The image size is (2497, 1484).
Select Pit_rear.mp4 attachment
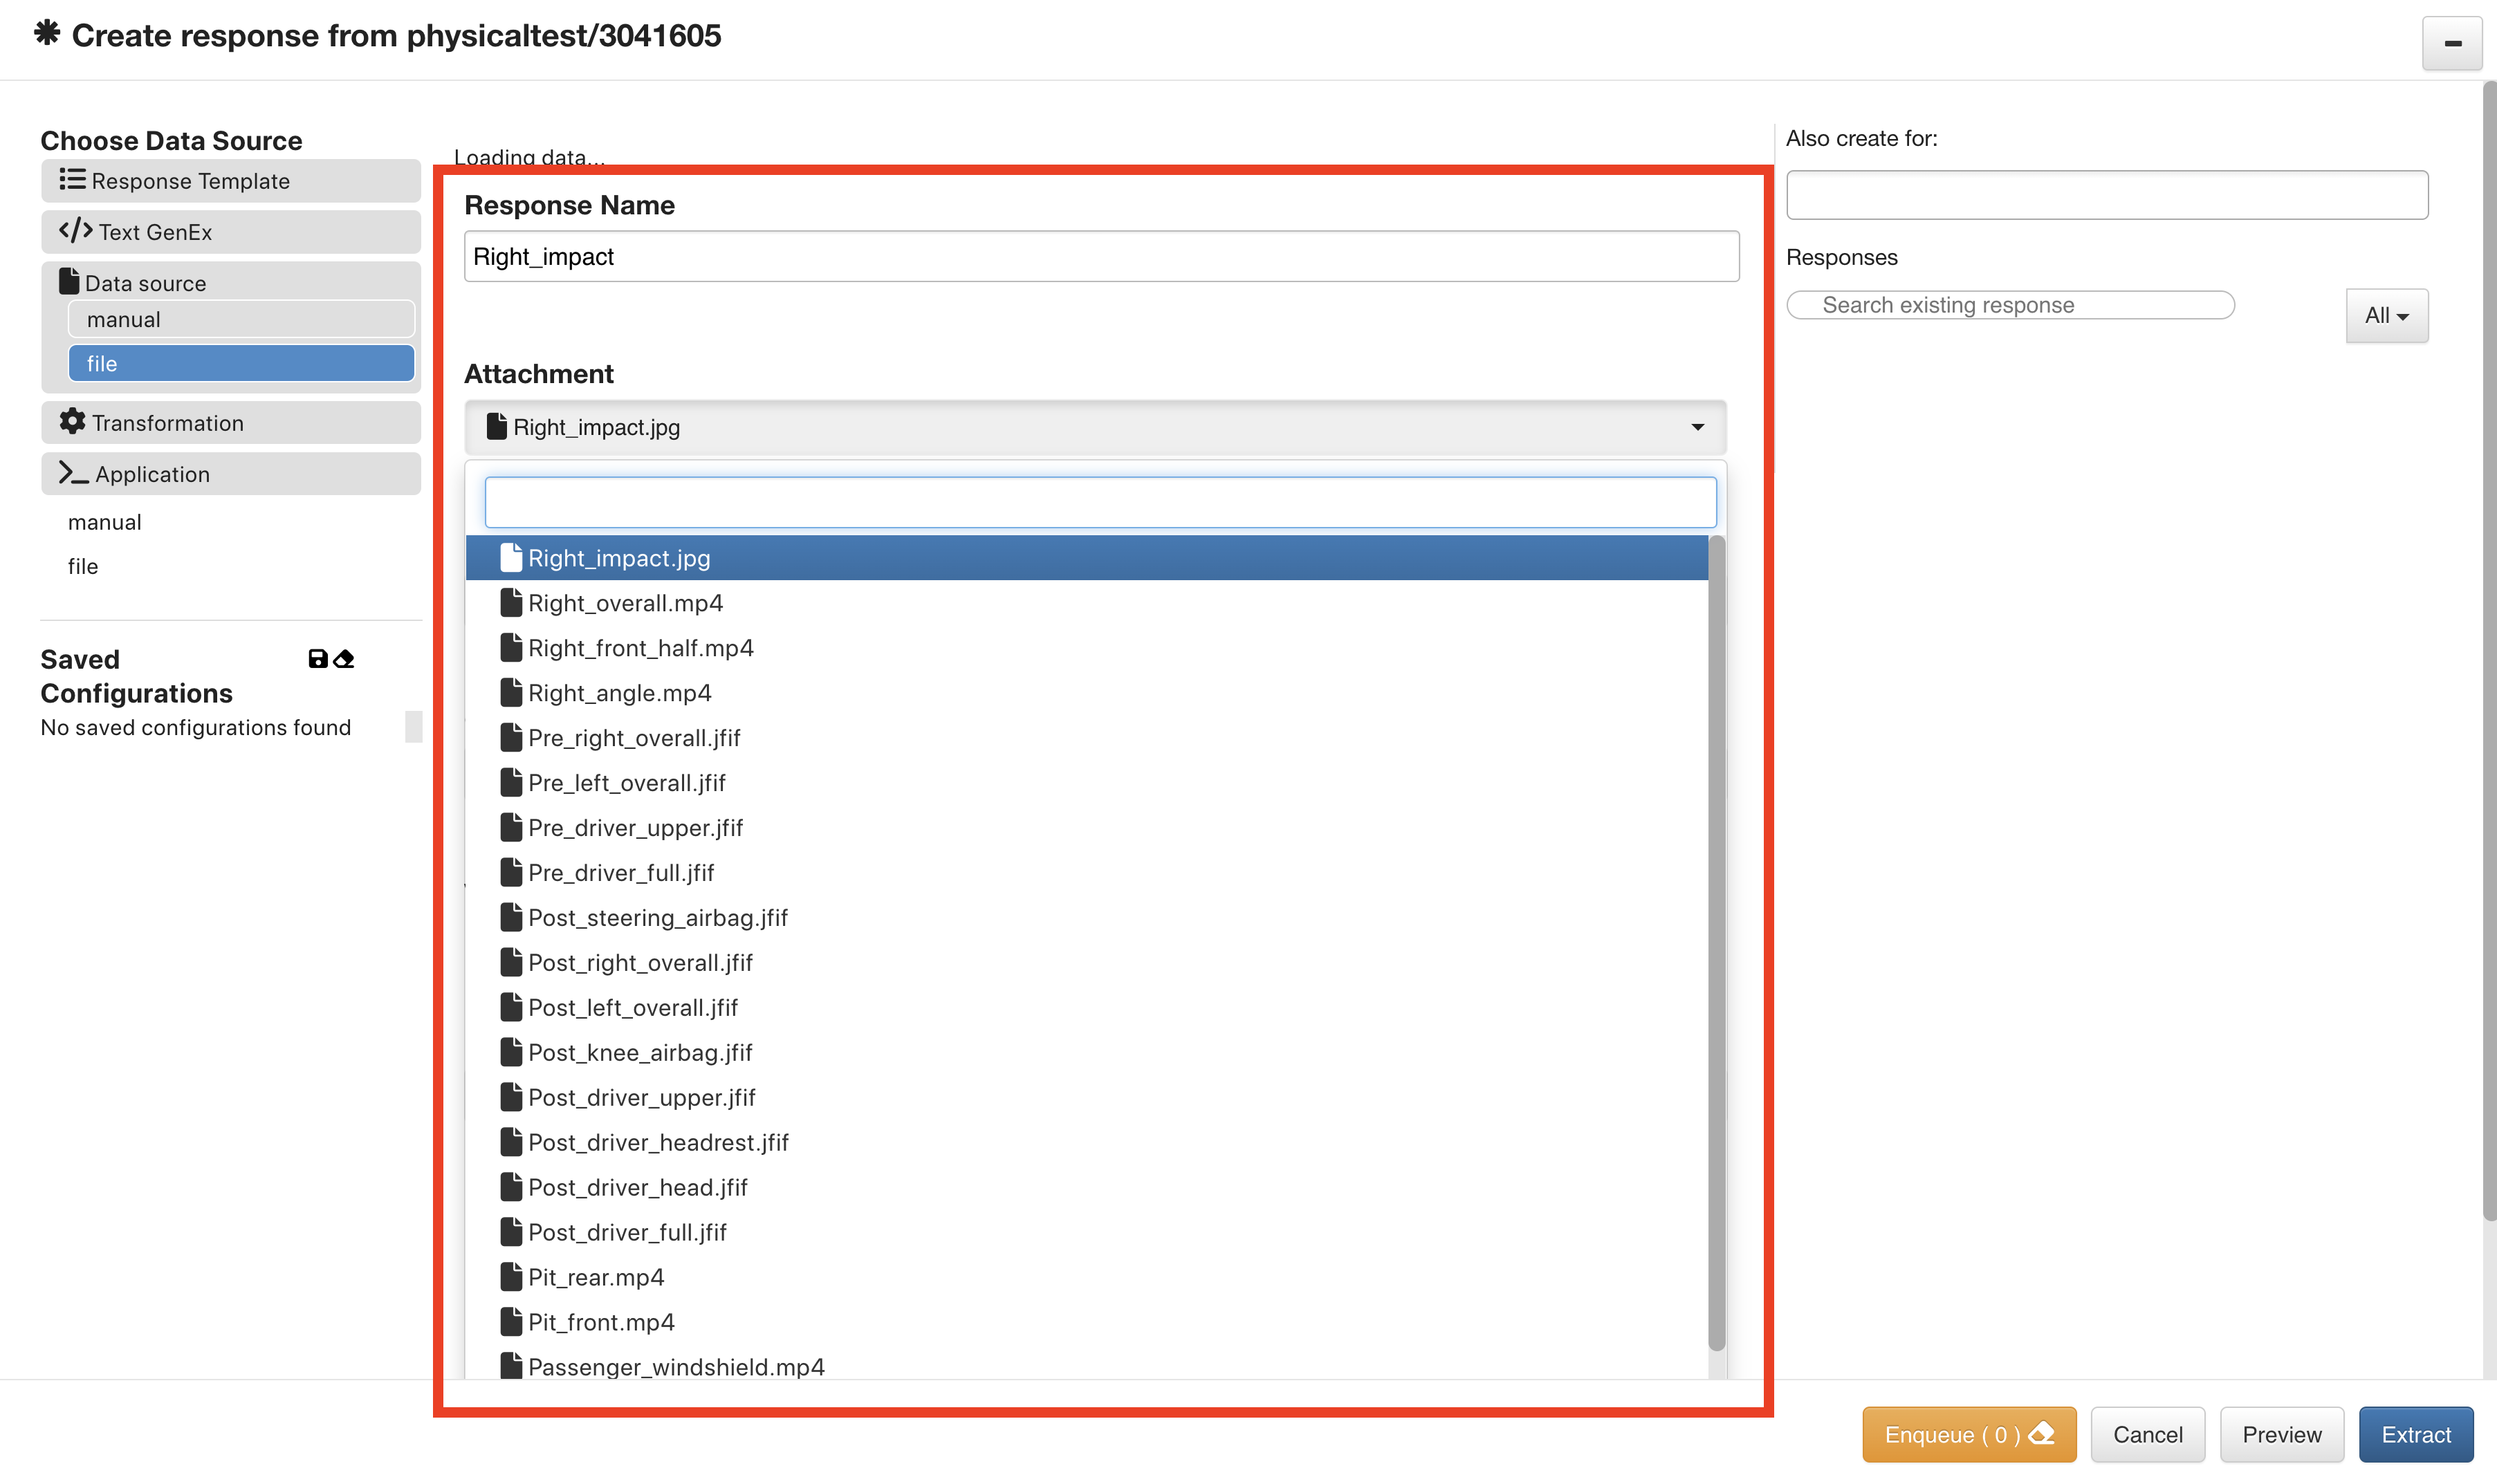1086,1278
